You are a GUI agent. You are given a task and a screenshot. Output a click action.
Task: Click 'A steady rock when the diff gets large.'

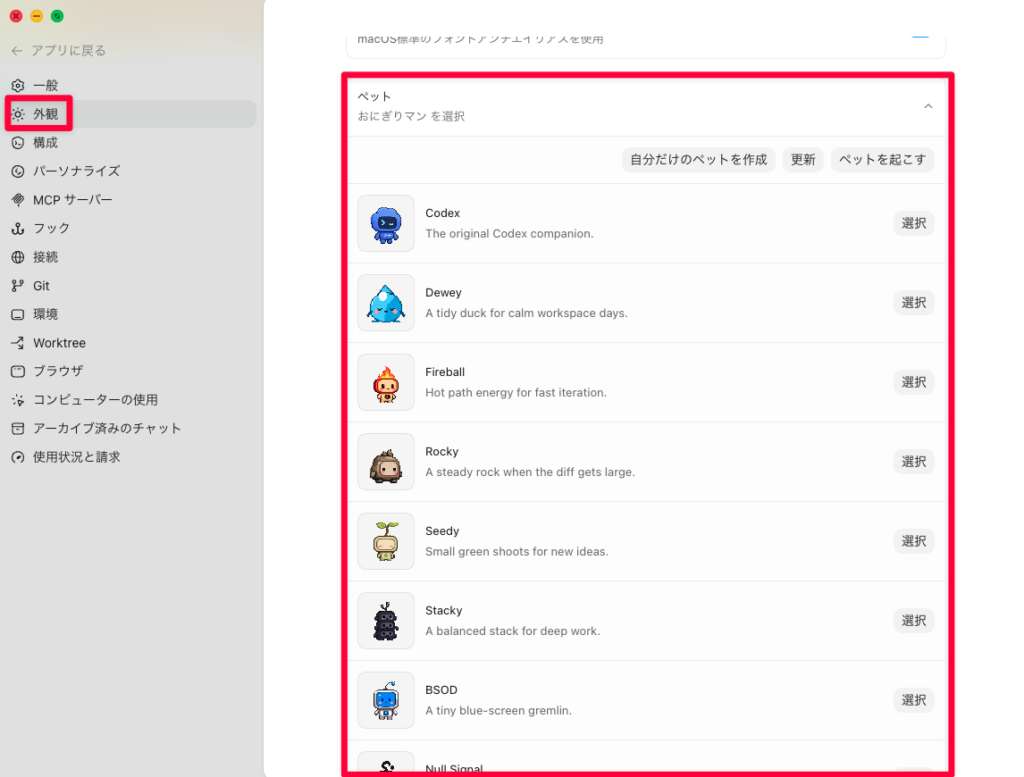point(530,472)
